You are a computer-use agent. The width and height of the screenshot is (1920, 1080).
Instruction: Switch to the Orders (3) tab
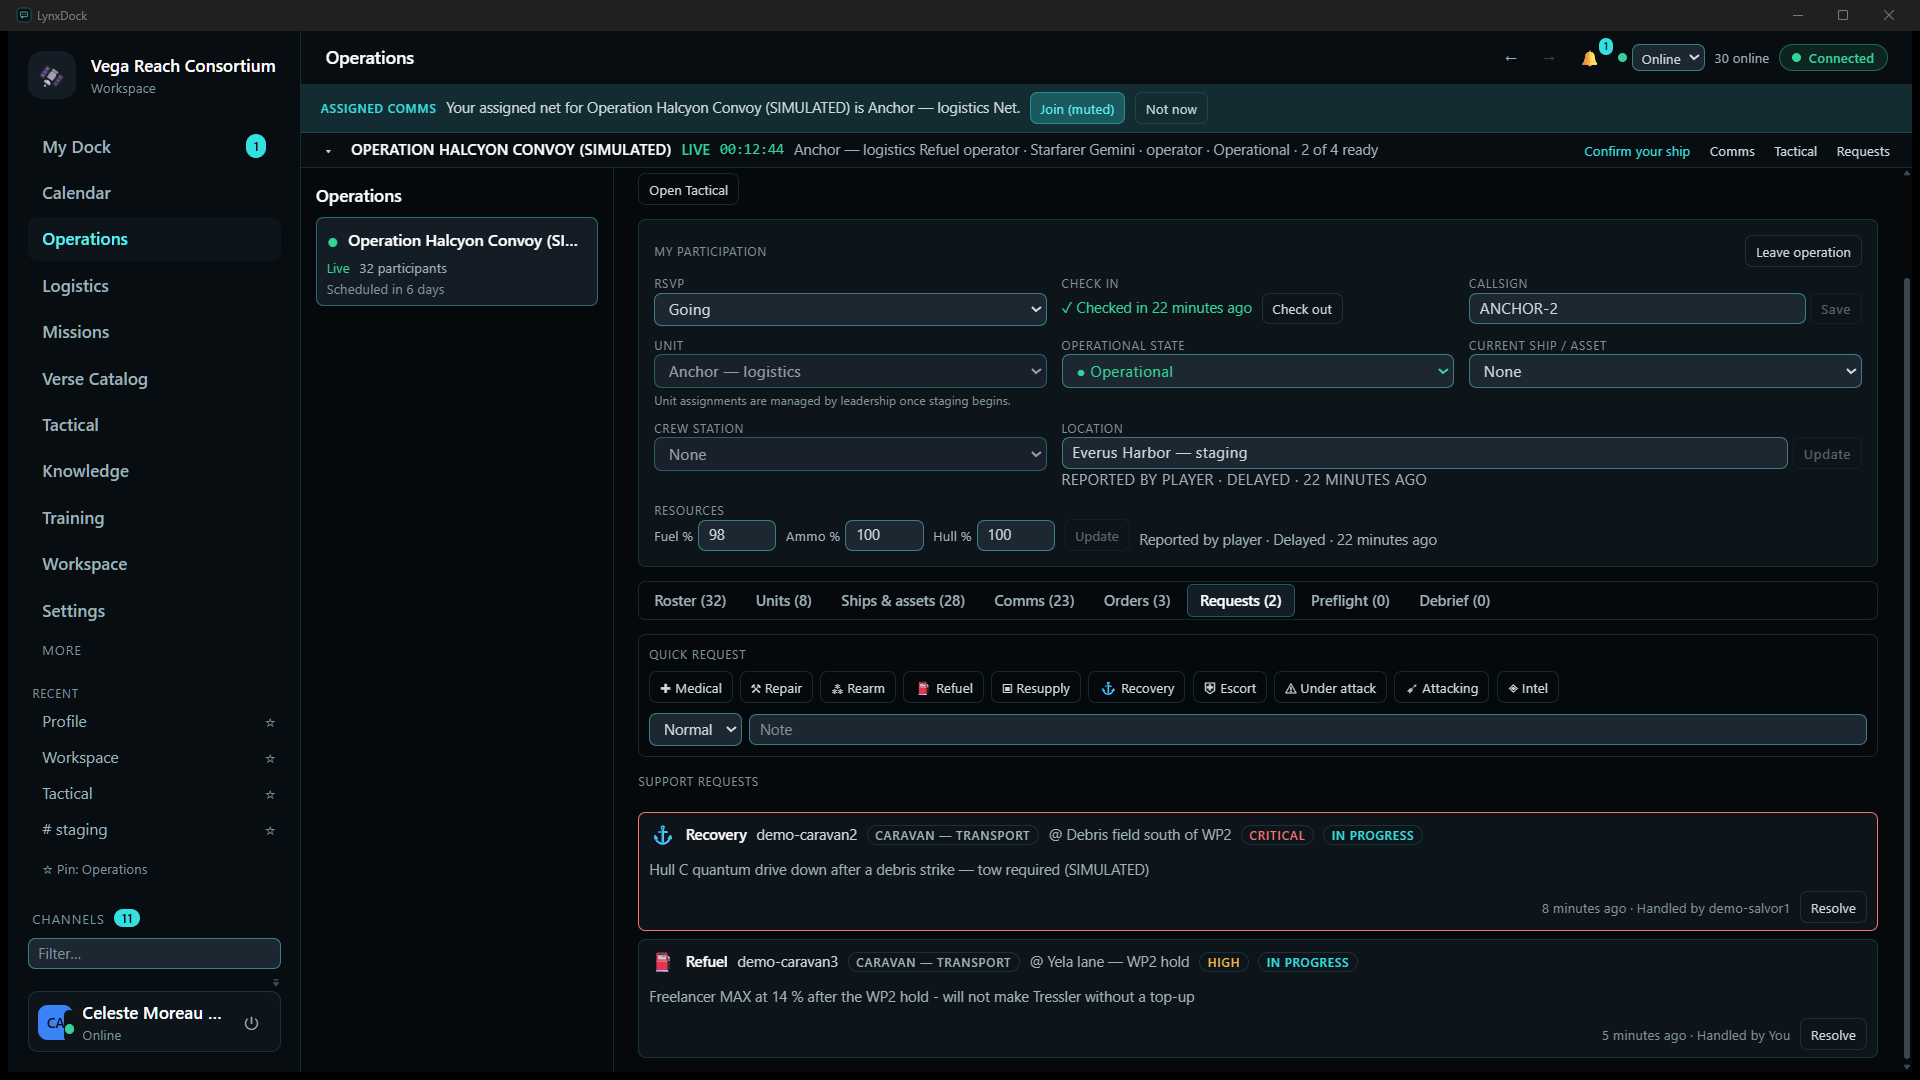pos(1136,601)
